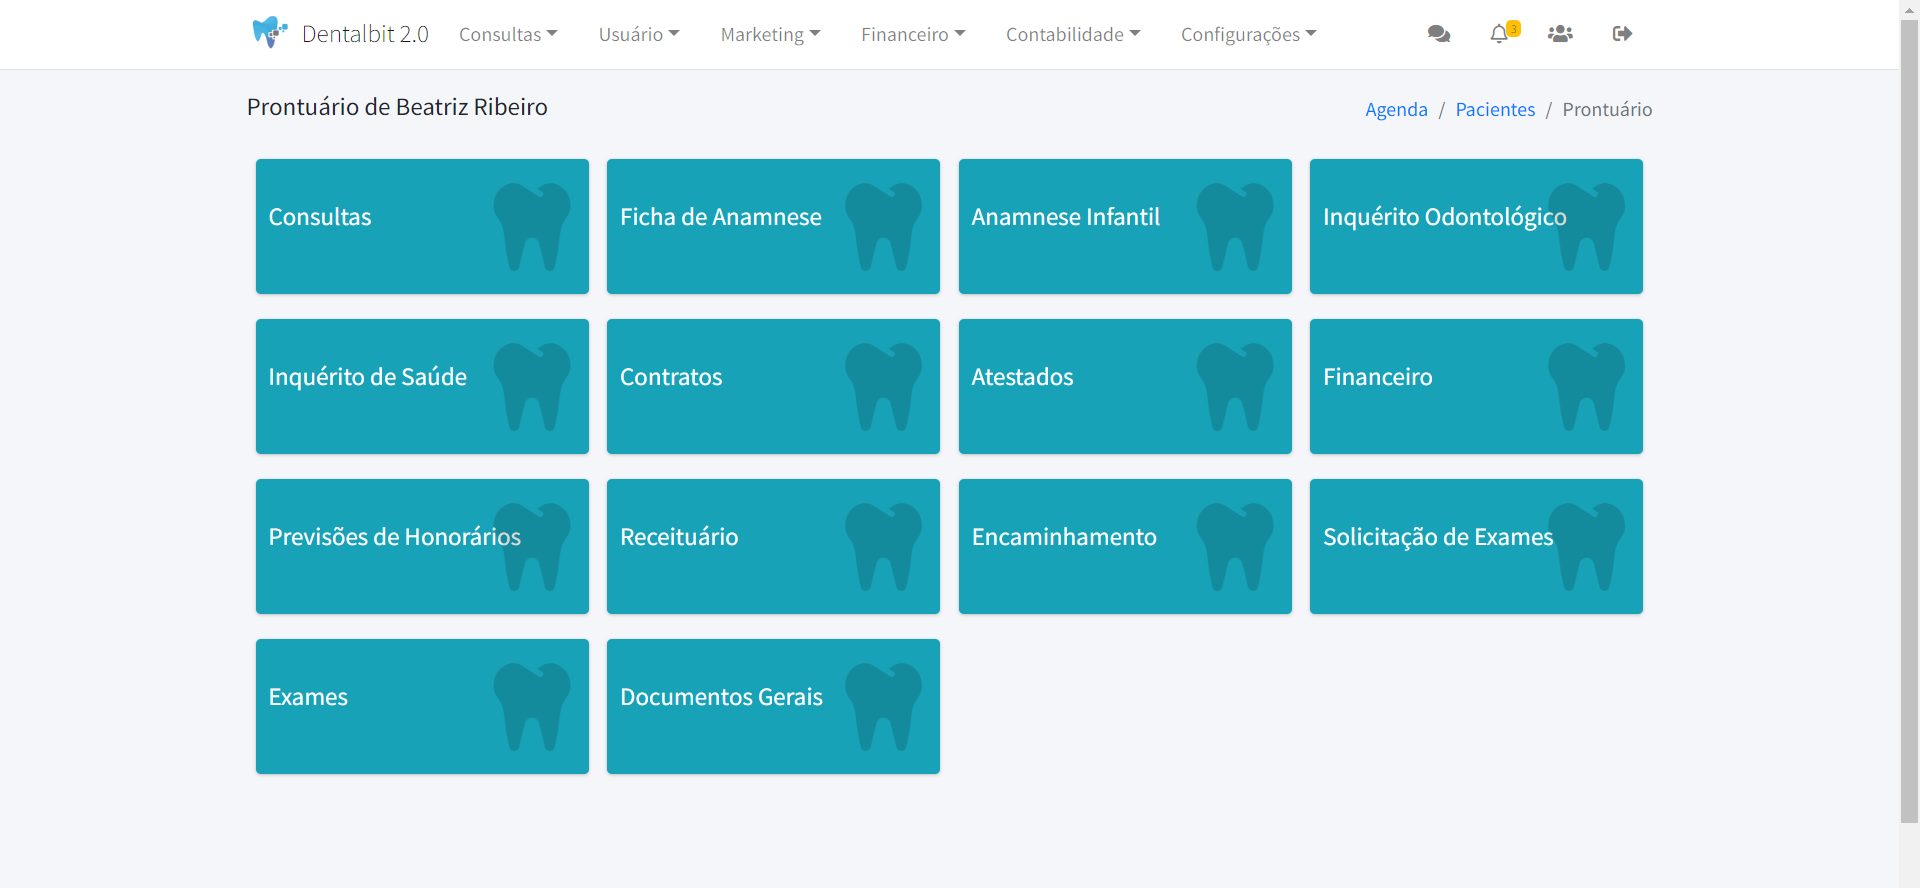Open the chat messages icon

tap(1439, 34)
